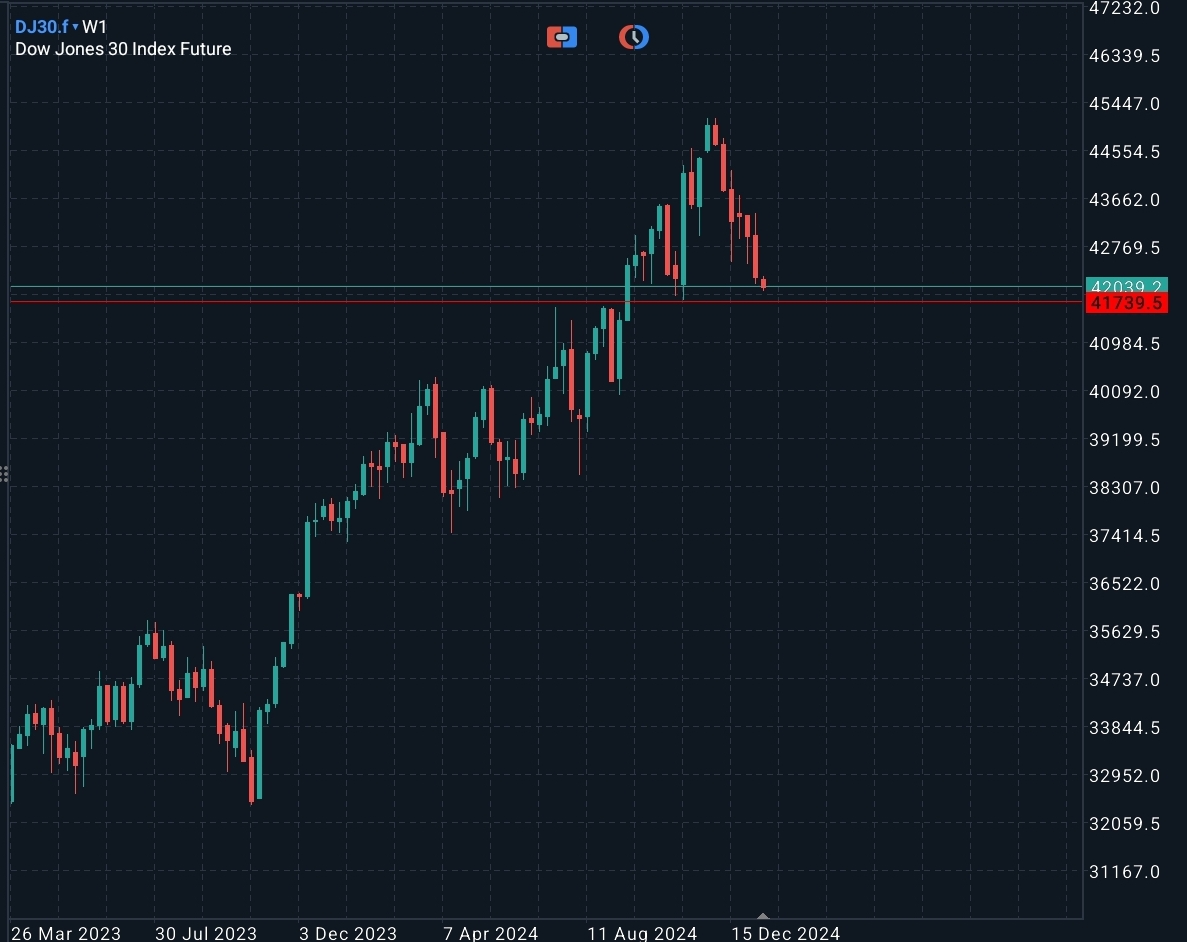The width and height of the screenshot is (1187, 942).
Task: Click the 15 Dec 2024 date label
Action: pos(786,933)
